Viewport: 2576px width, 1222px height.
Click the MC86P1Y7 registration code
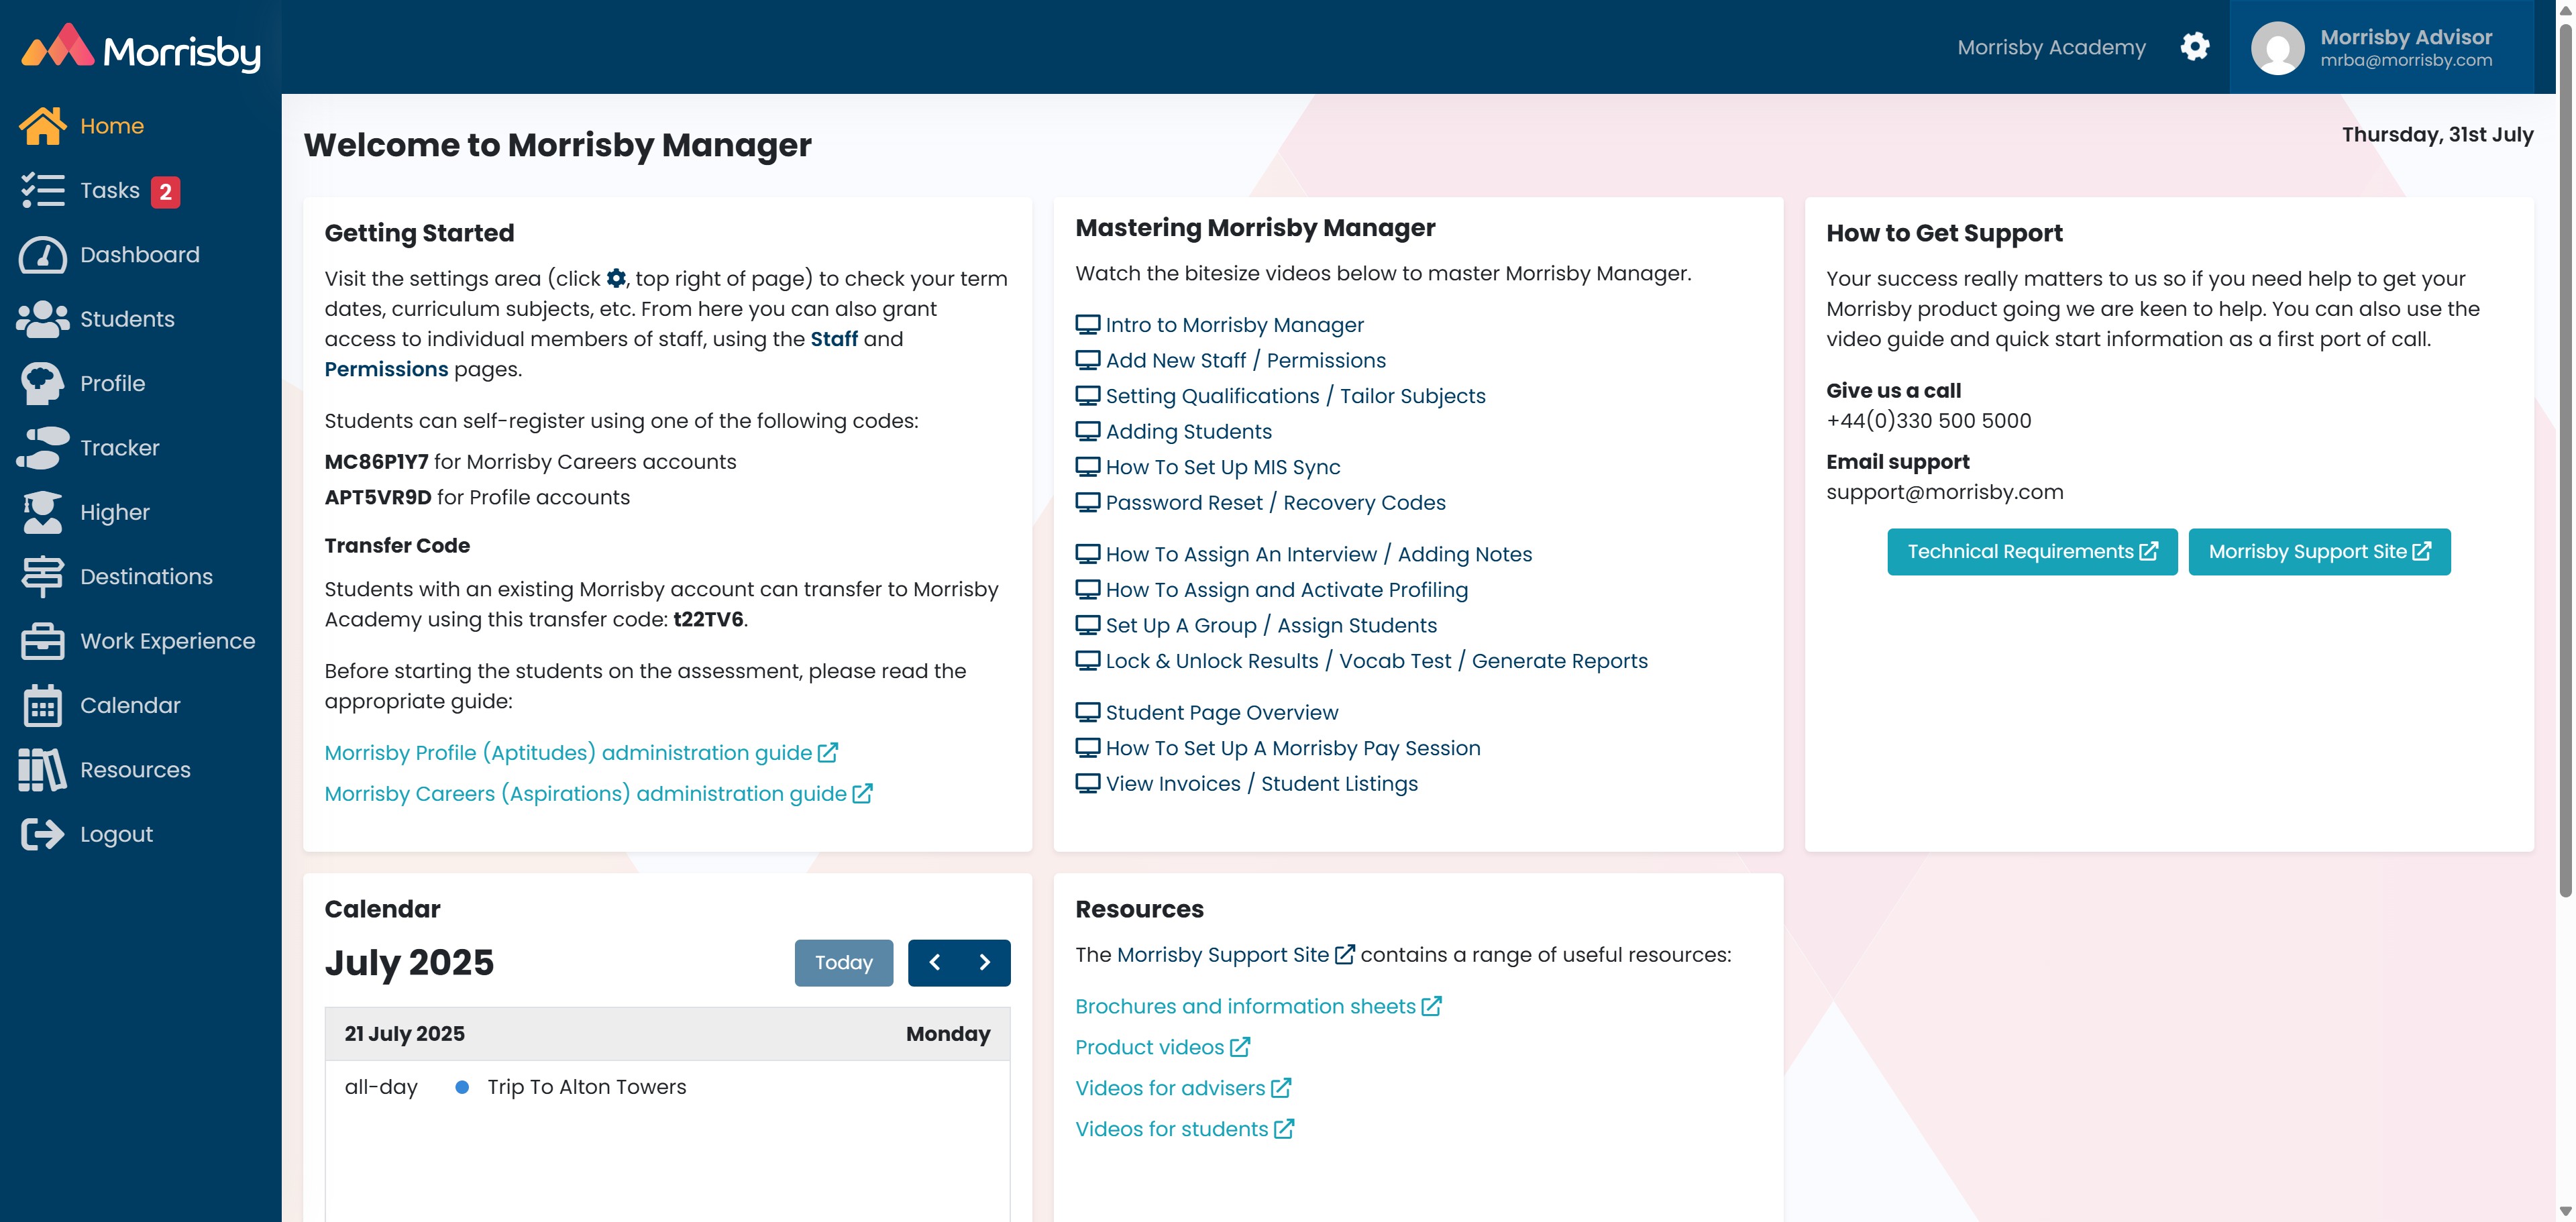[376, 462]
